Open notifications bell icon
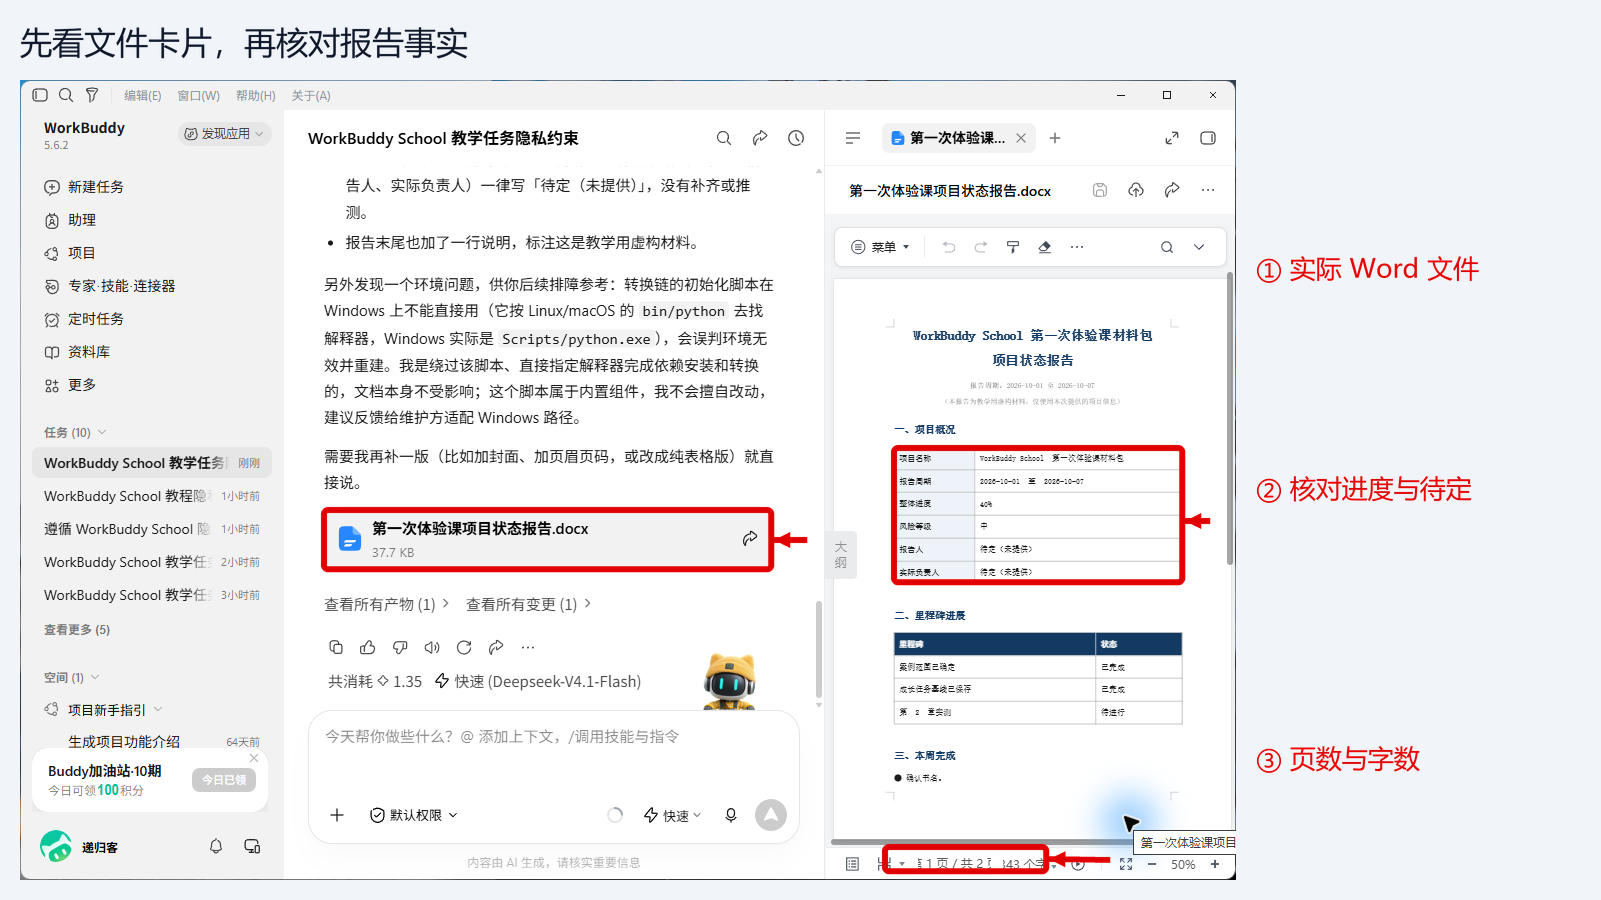The image size is (1601, 900). coord(216,846)
